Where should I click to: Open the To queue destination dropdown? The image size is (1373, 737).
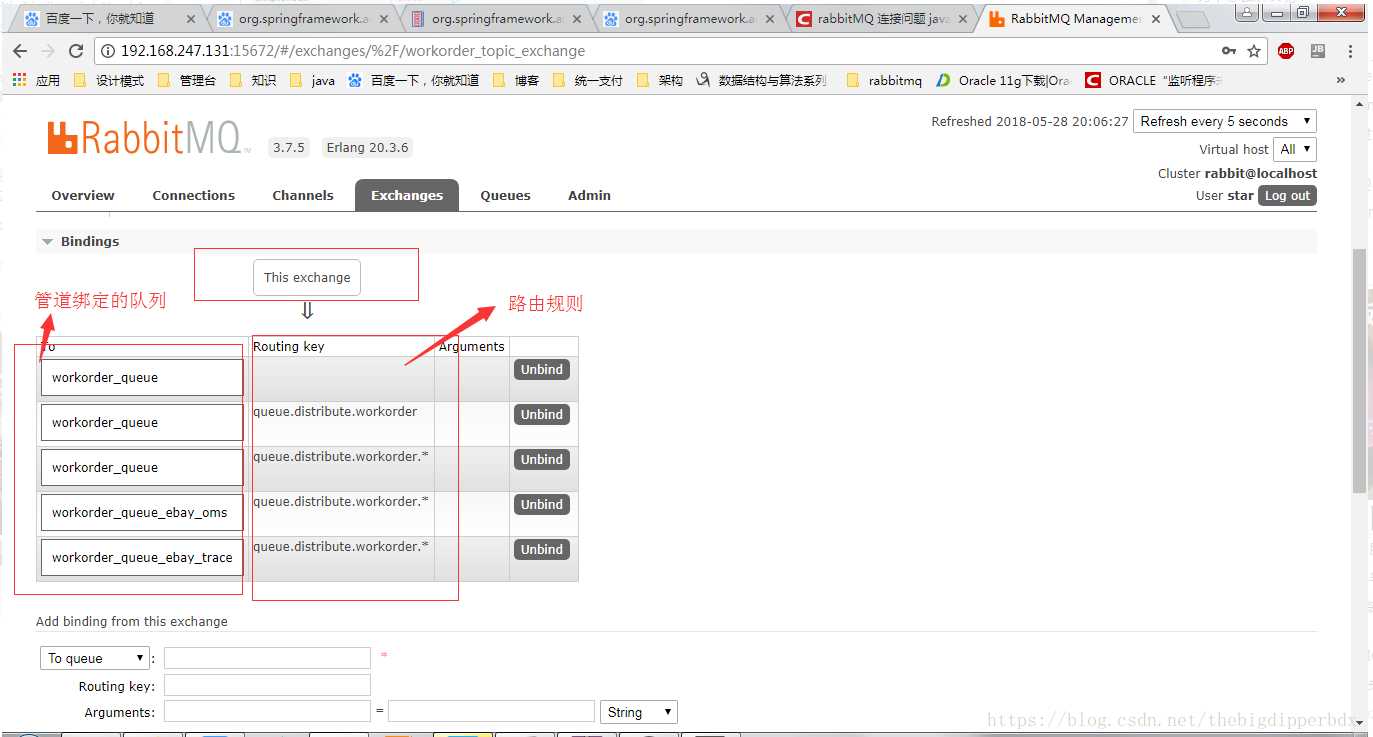95,658
